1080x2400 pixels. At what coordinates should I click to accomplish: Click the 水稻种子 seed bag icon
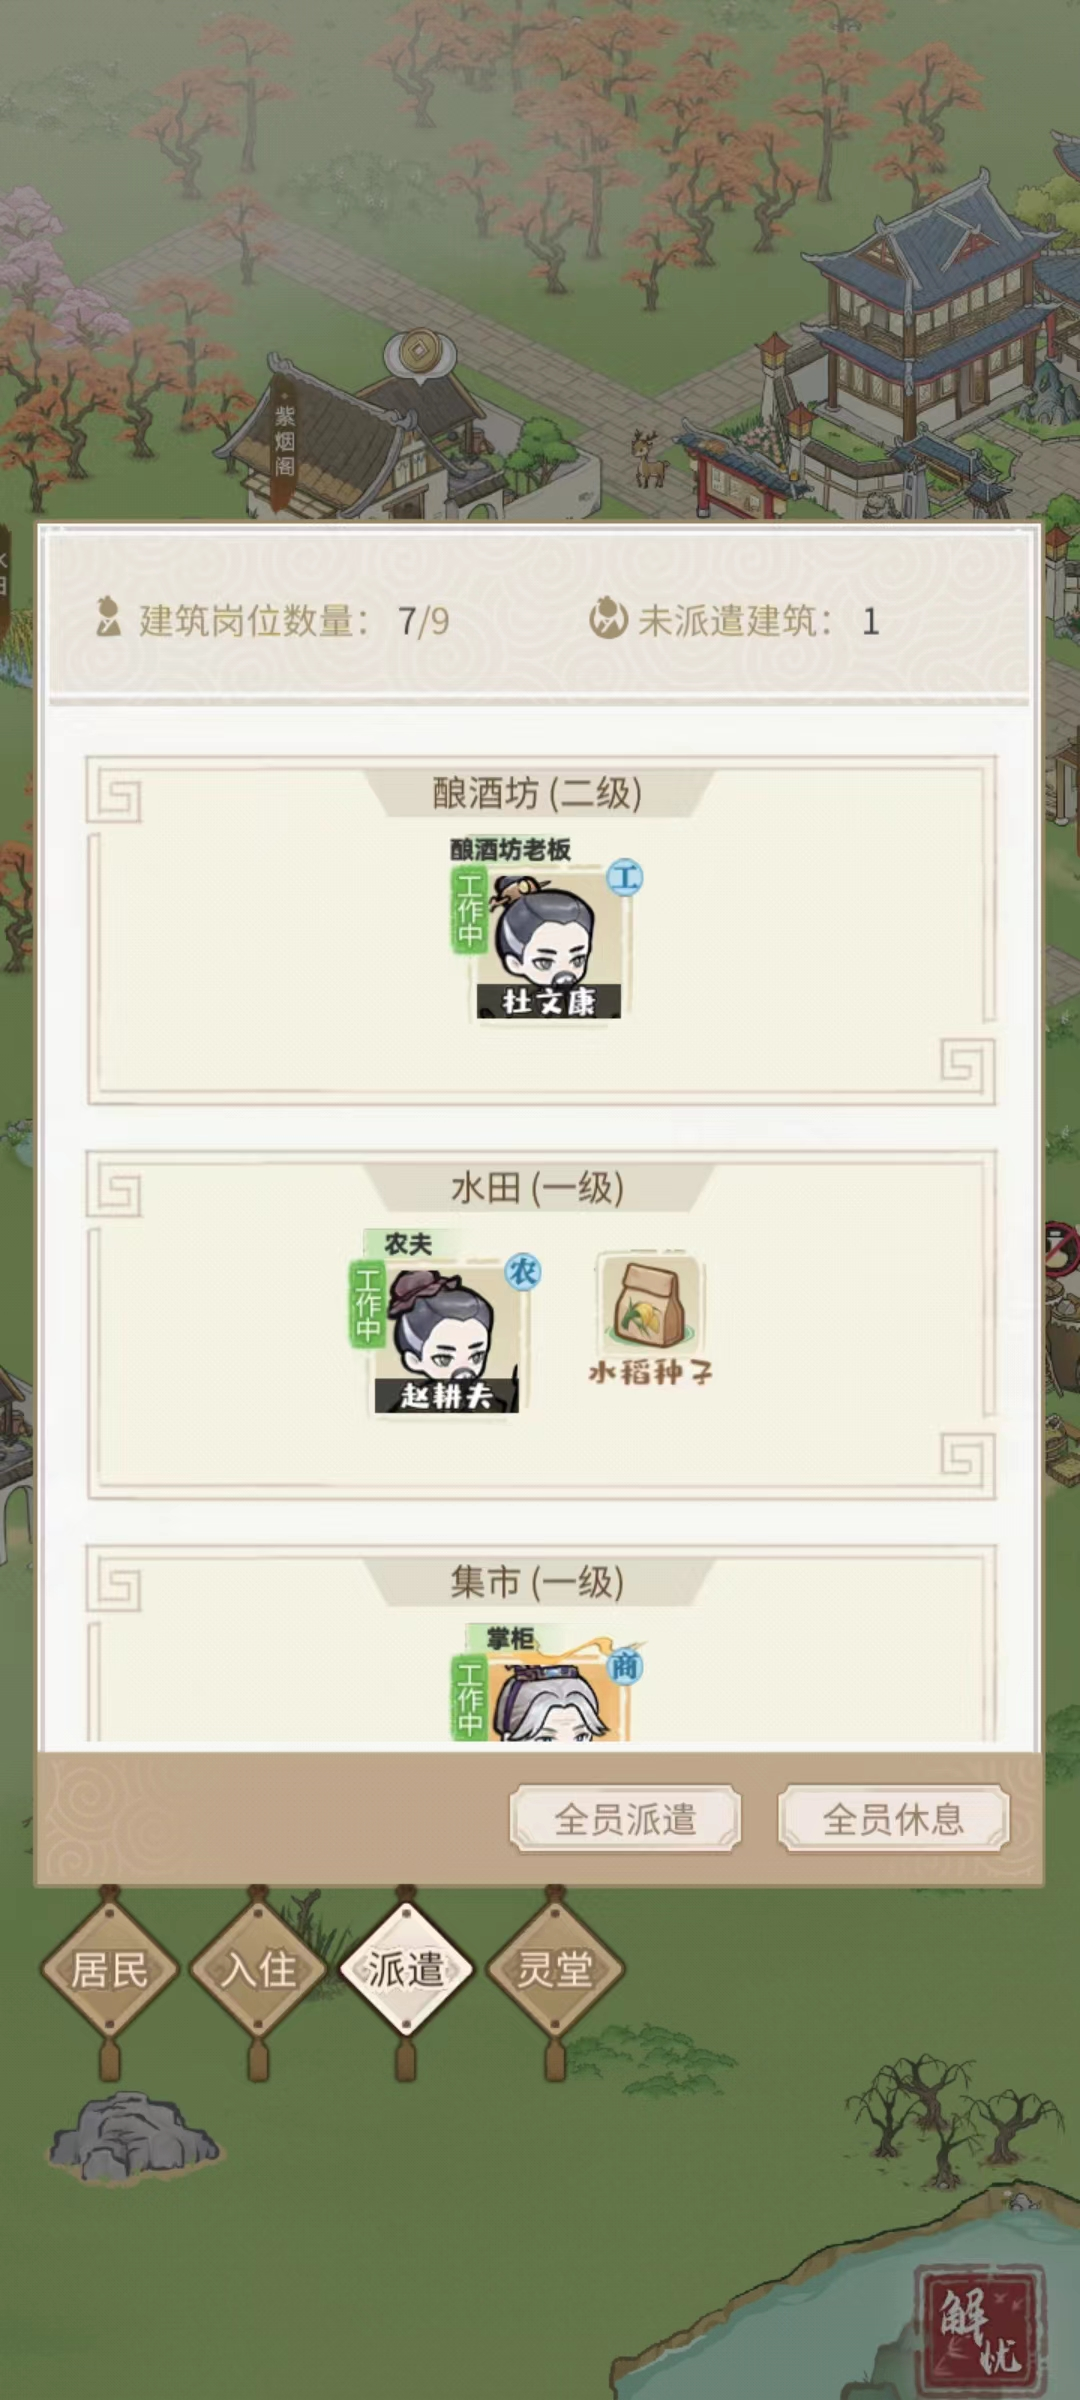[x=650, y=1302]
